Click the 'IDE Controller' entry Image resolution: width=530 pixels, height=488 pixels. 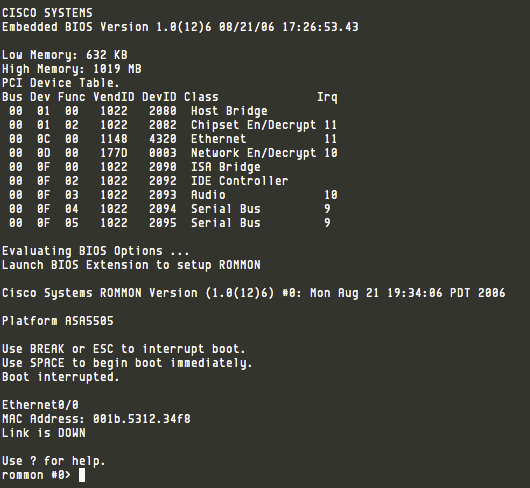point(239,181)
